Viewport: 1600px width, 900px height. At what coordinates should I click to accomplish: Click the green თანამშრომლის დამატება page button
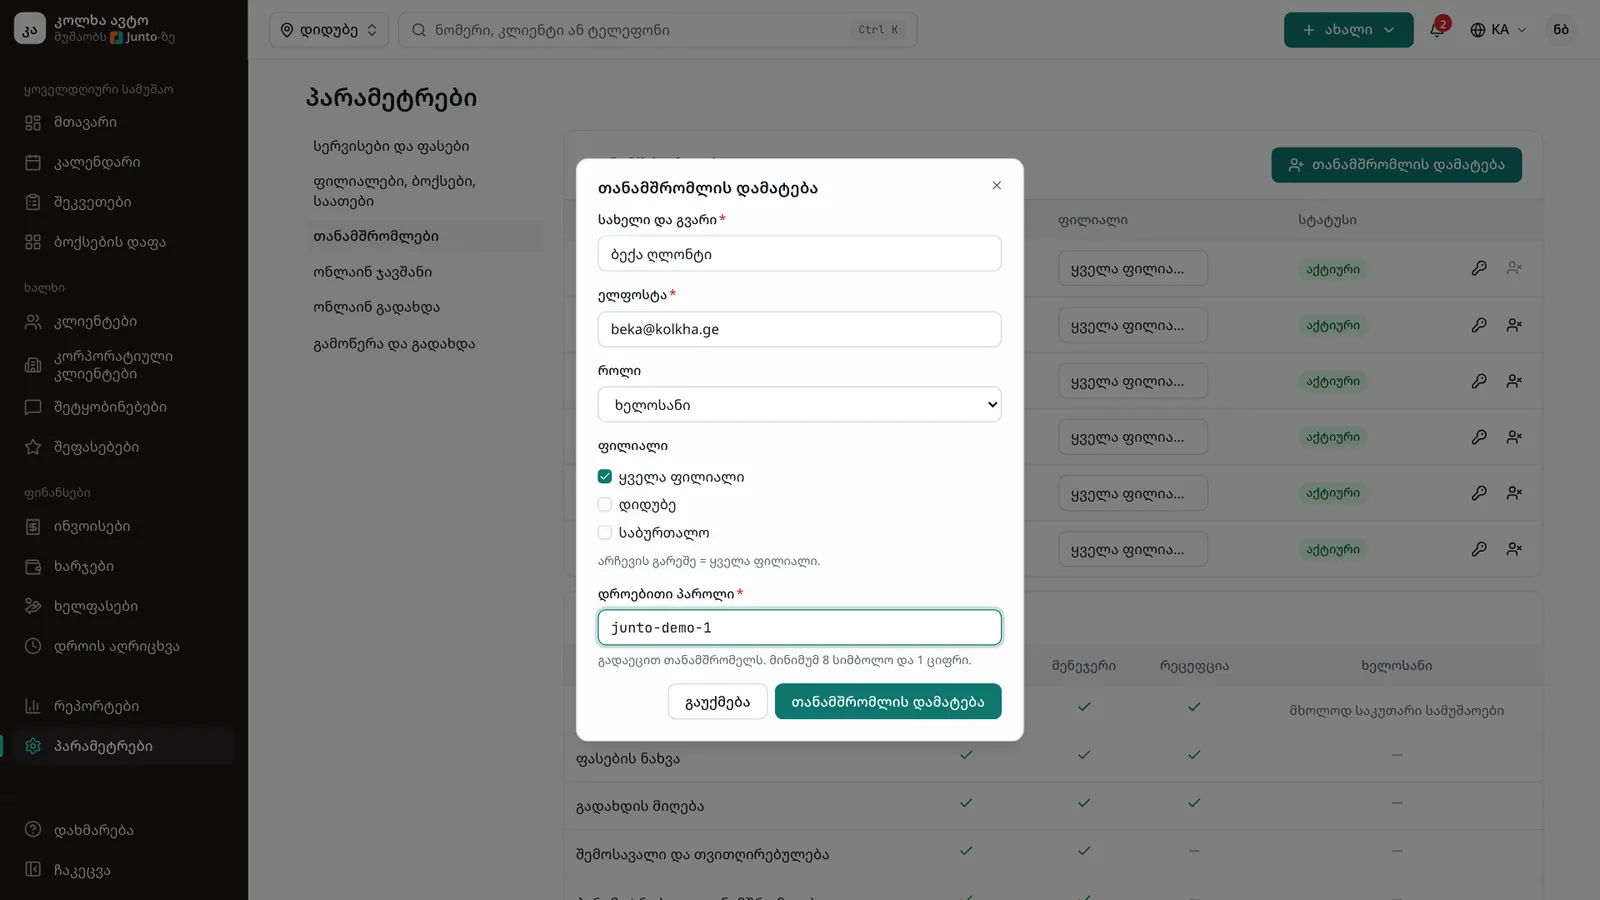coord(1397,165)
